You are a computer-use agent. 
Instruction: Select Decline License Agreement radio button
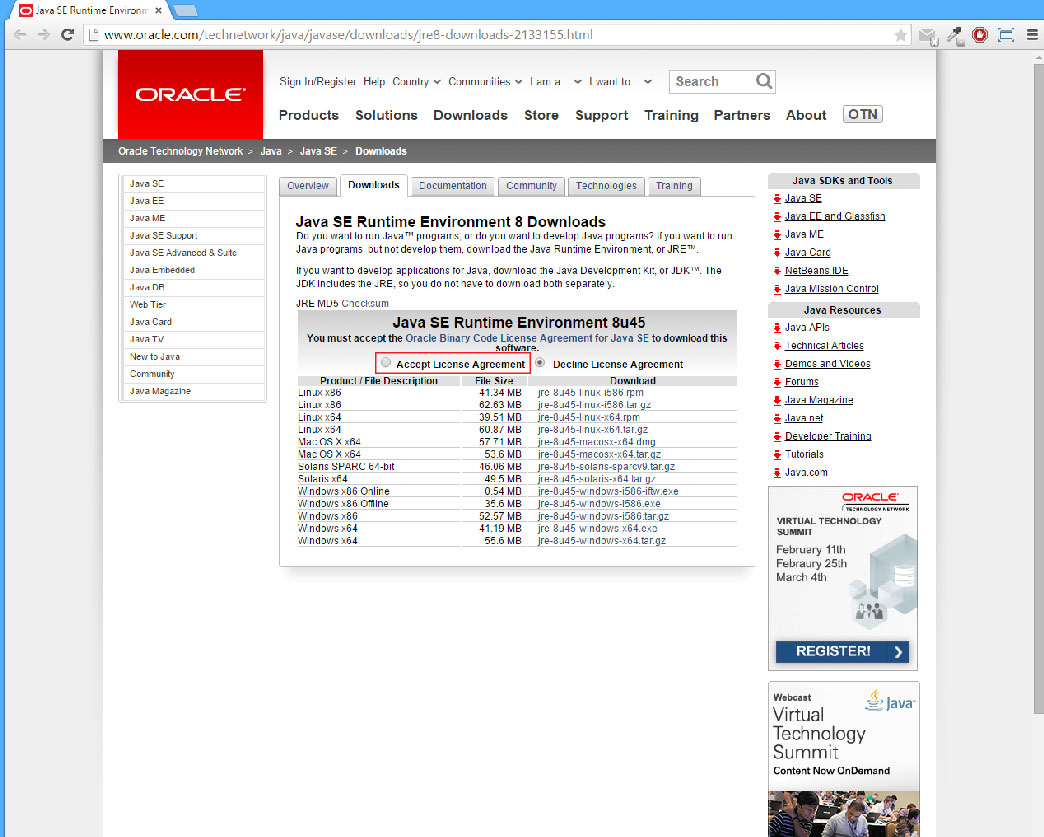540,363
